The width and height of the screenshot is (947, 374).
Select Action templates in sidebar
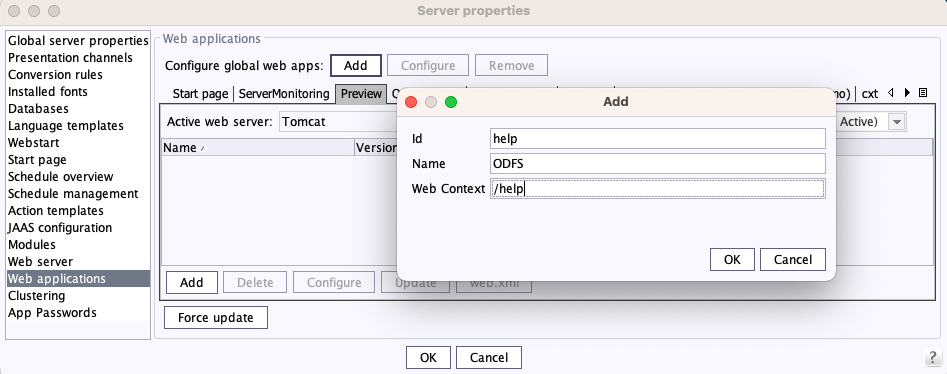click(78, 210)
